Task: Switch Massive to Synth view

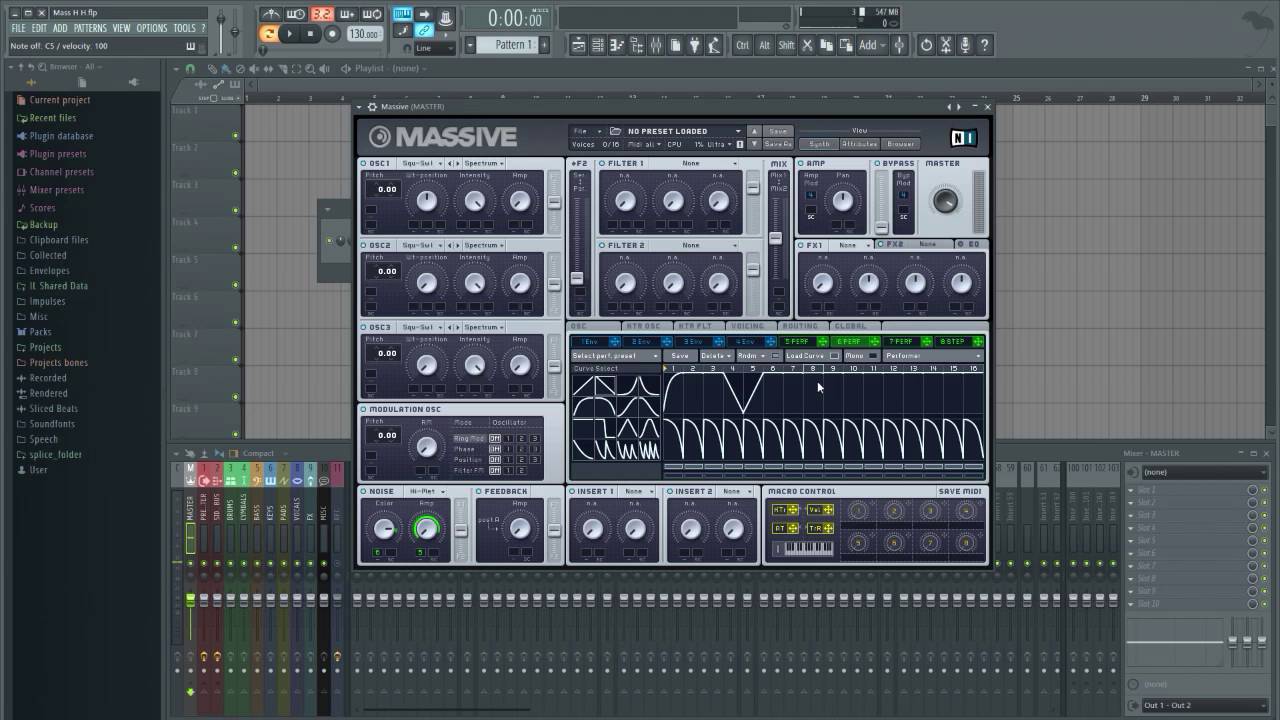Action: pos(819,144)
